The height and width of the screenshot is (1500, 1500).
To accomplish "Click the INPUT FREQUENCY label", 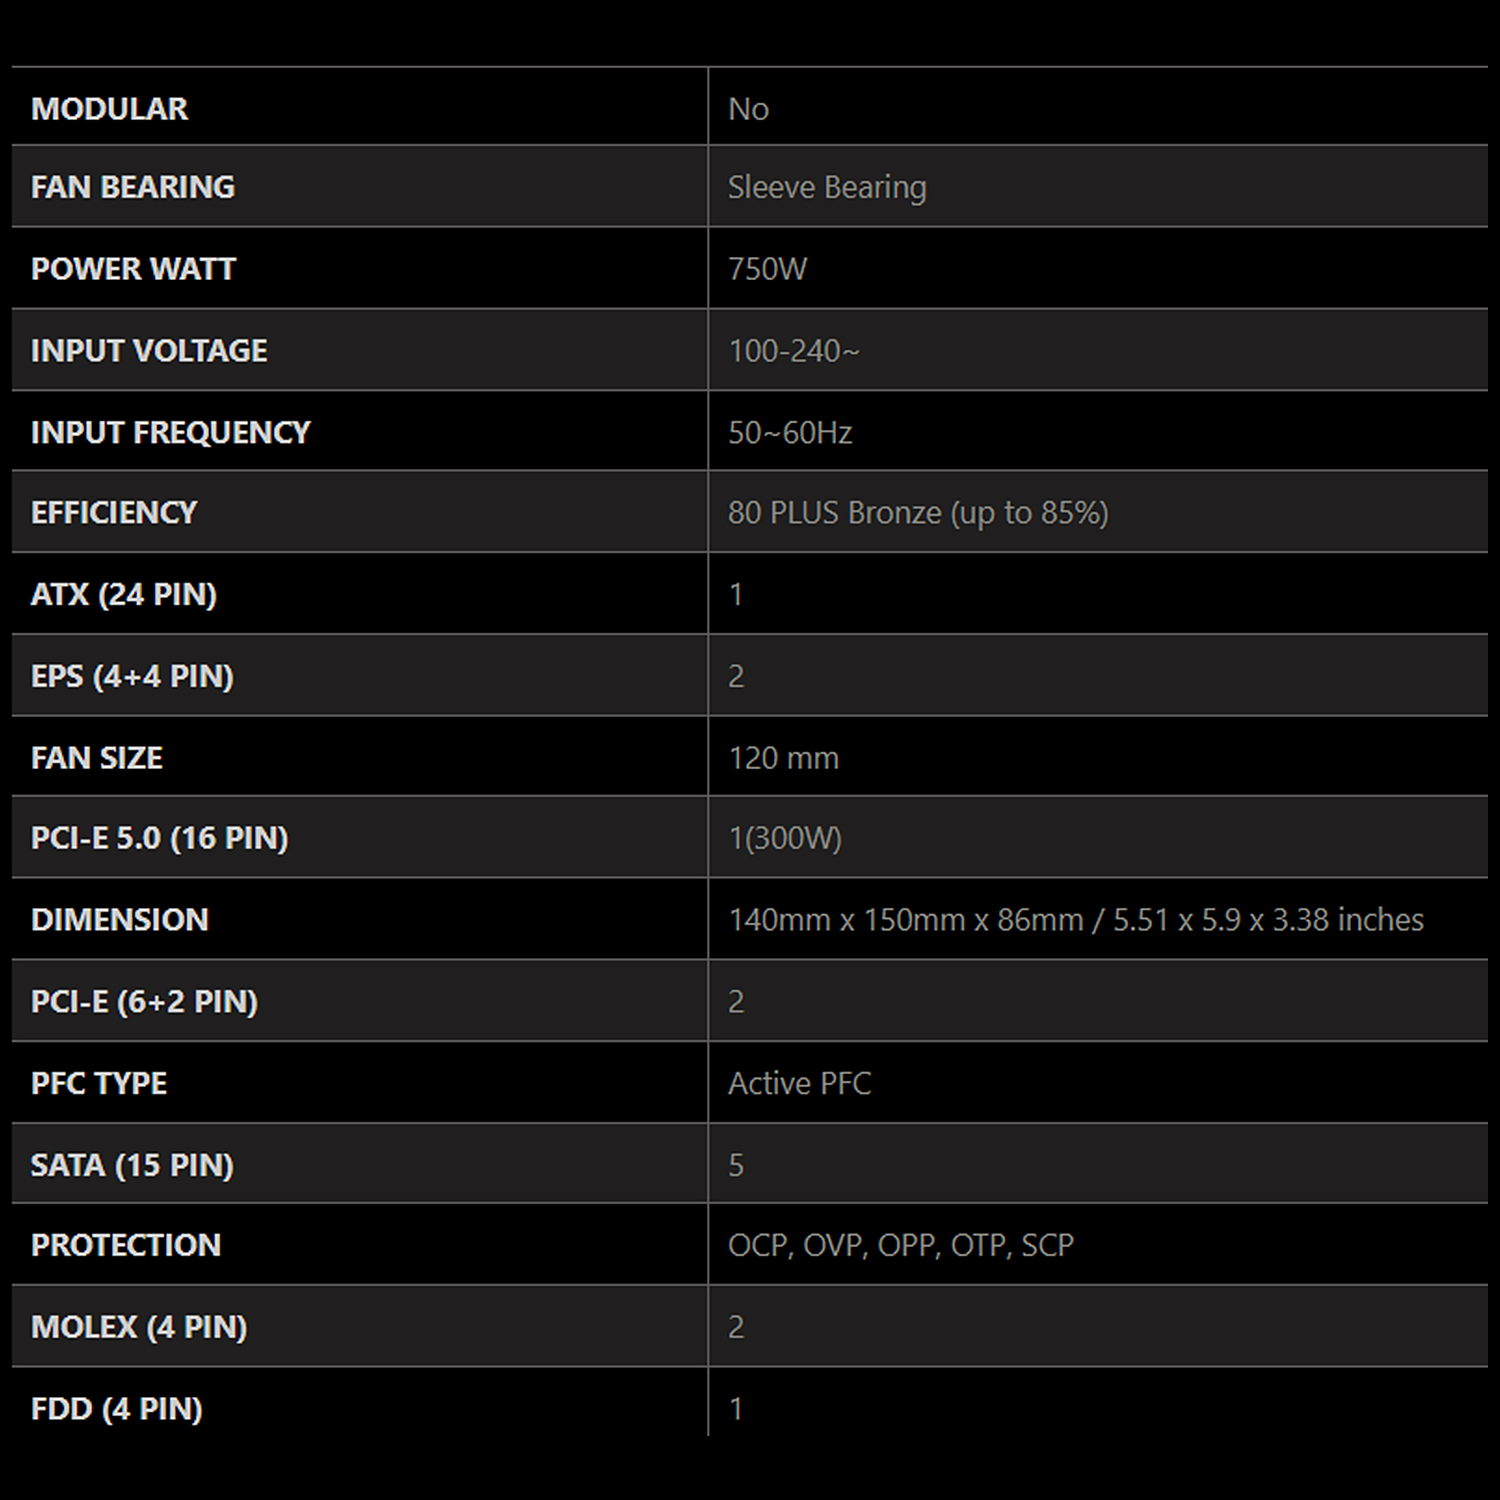I will [170, 432].
